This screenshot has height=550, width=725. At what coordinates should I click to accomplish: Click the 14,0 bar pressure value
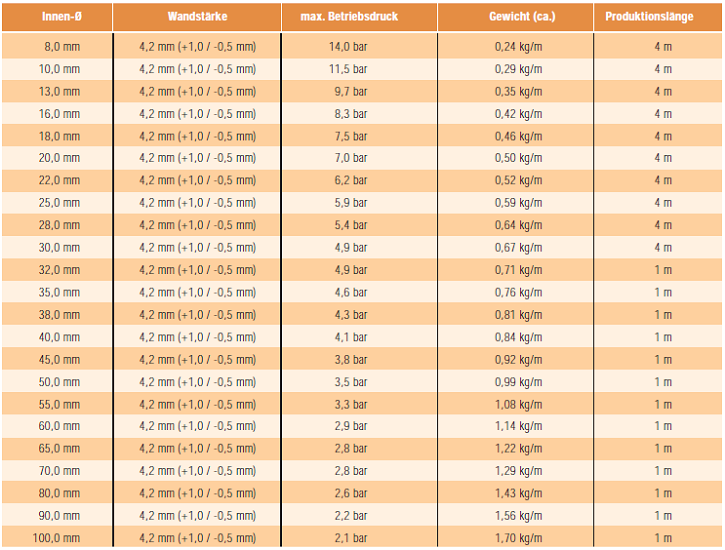pyautogui.click(x=348, y=47)
